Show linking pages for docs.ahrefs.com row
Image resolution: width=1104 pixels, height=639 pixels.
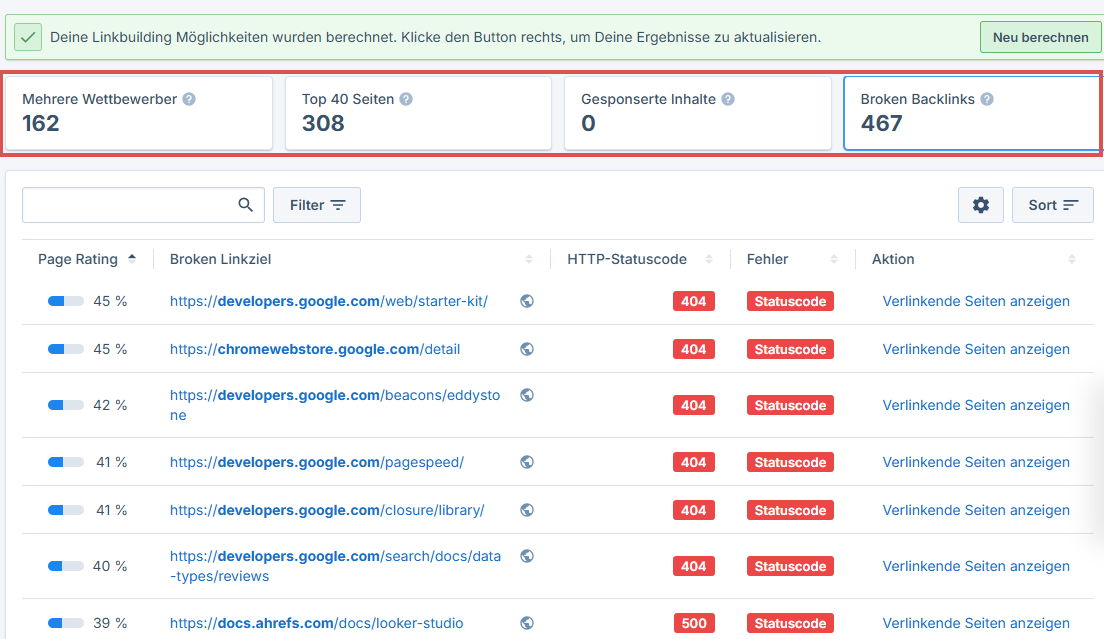click(x=976, y=623)
